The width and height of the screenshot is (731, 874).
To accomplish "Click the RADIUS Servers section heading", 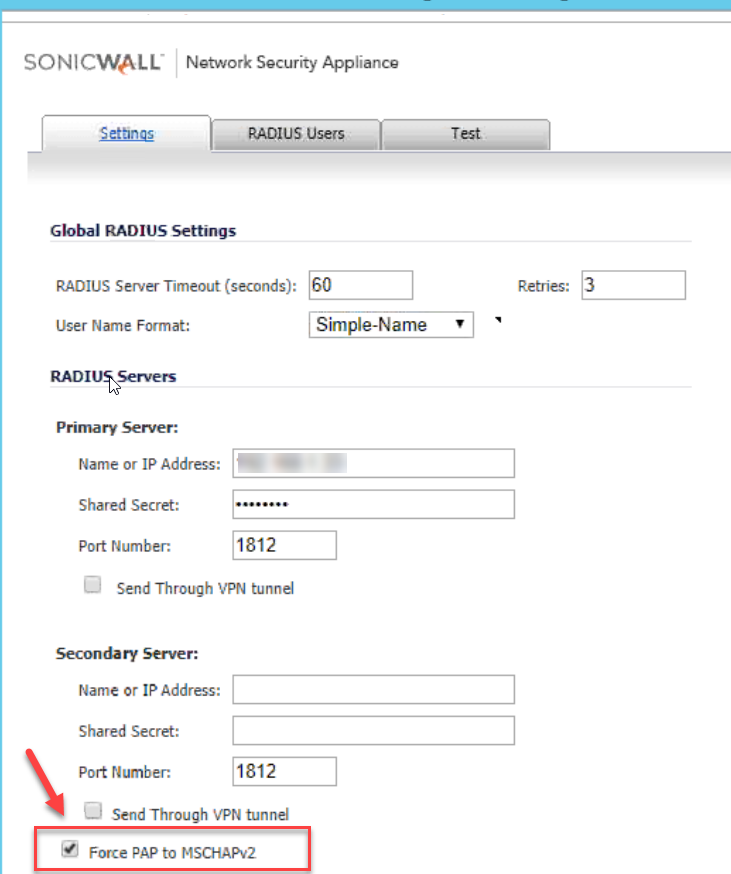I will pos(112,376).
